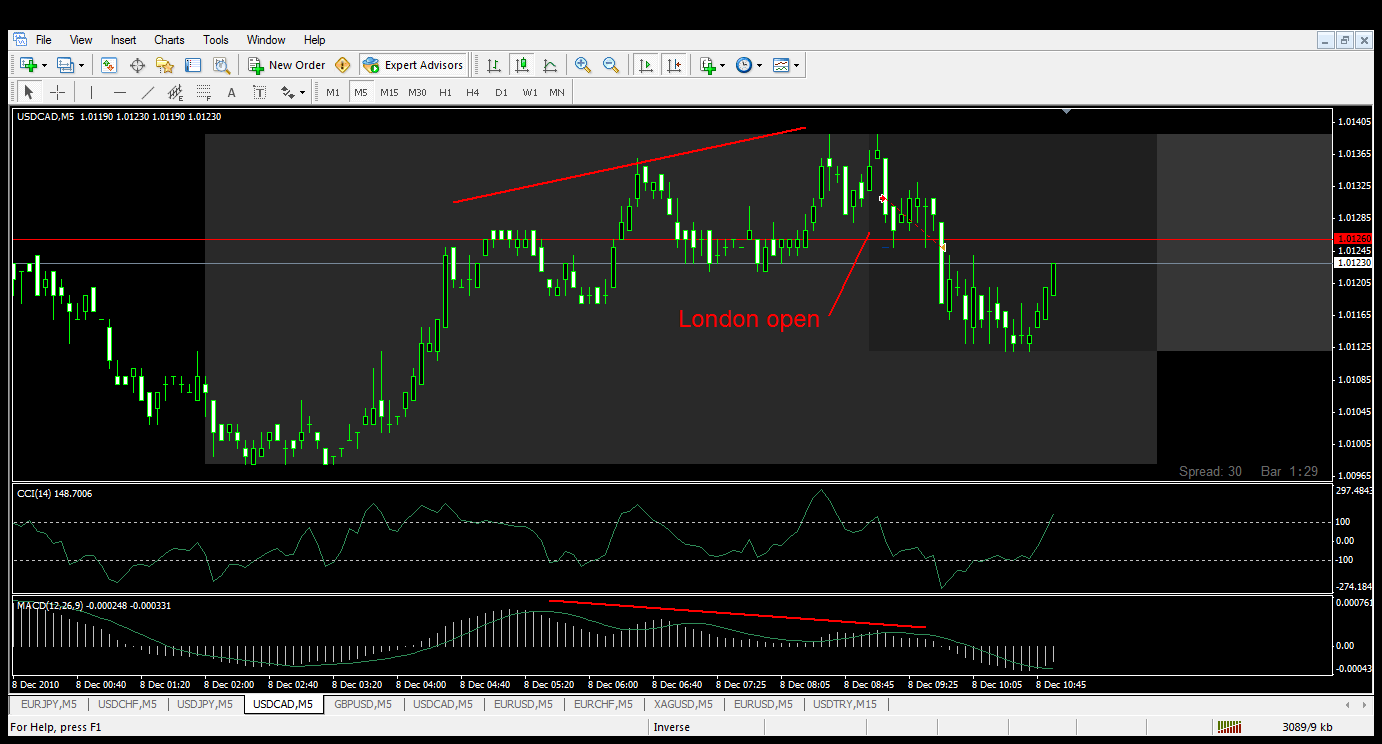This screenshot has width=1382, height=744.
Task: Open the File menu
Action: pos(44,40)
